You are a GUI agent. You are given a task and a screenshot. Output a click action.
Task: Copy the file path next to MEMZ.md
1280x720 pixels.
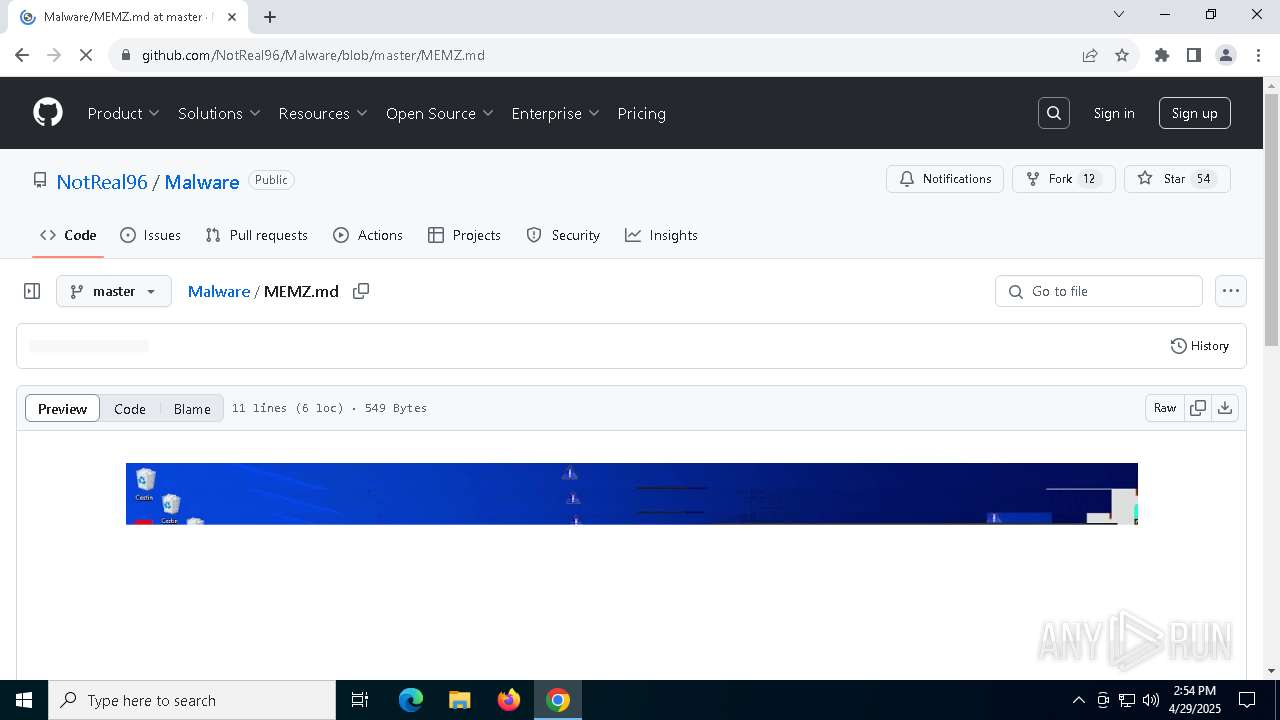pyautogui.click(x=361, y=291)
